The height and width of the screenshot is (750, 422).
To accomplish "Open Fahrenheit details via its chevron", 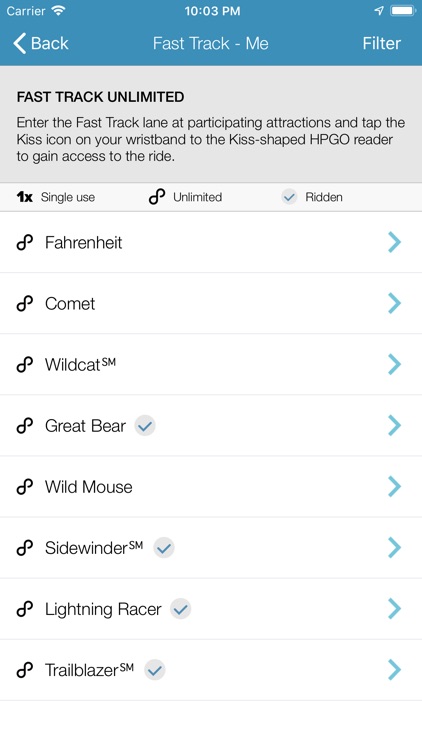I will [x=394, y=242].
